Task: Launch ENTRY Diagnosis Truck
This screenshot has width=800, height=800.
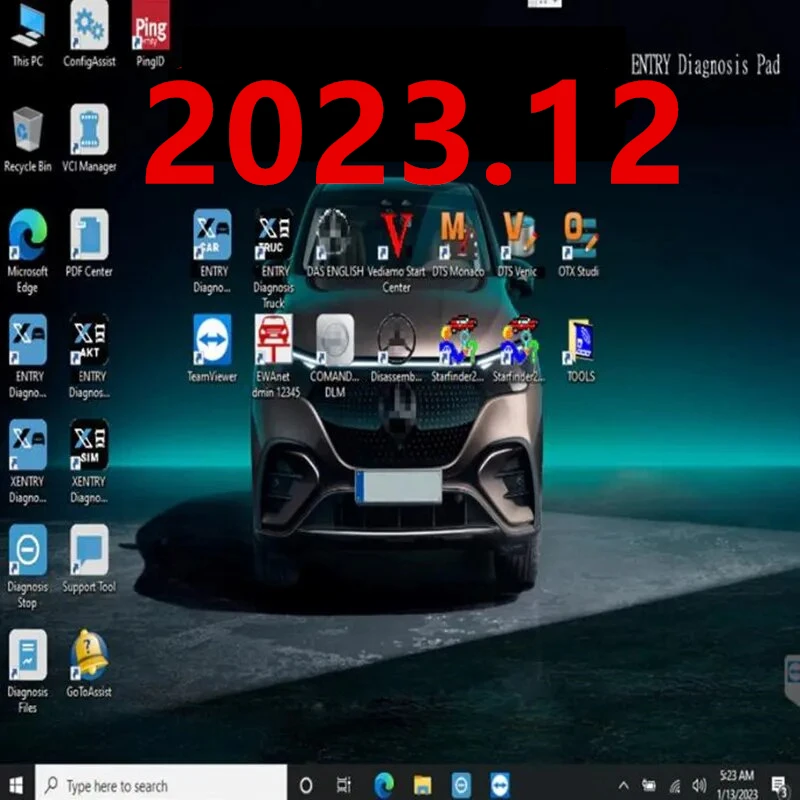Action: click(x=274, y=259)
